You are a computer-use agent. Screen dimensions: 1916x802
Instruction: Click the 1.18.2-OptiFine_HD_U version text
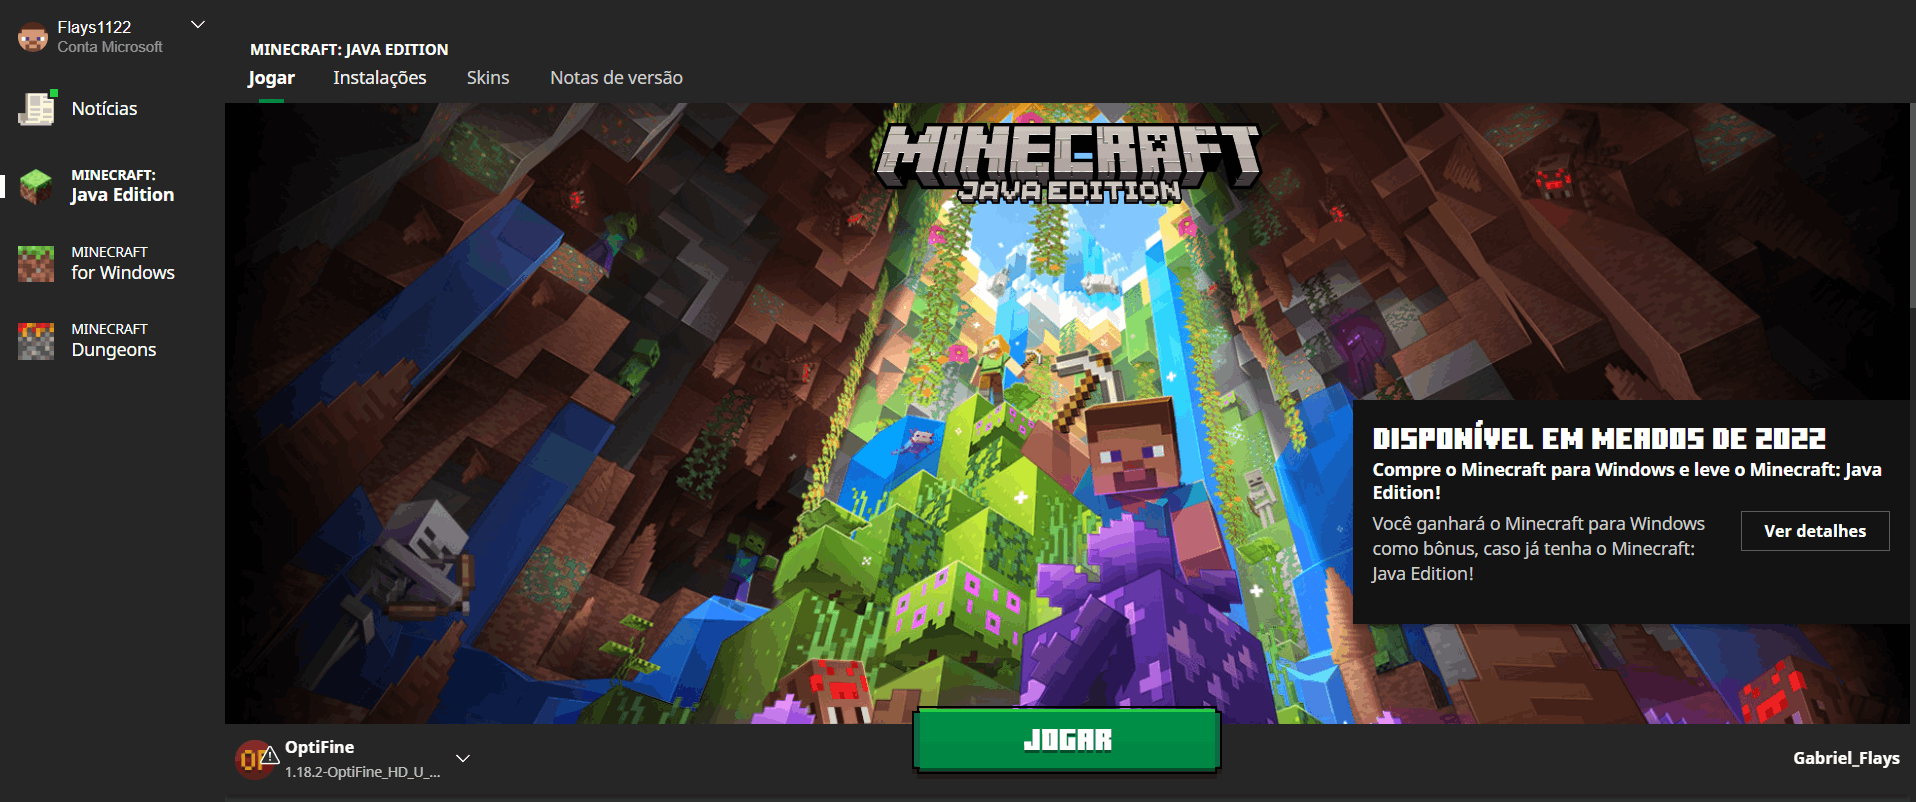click(x=362, y=772)
